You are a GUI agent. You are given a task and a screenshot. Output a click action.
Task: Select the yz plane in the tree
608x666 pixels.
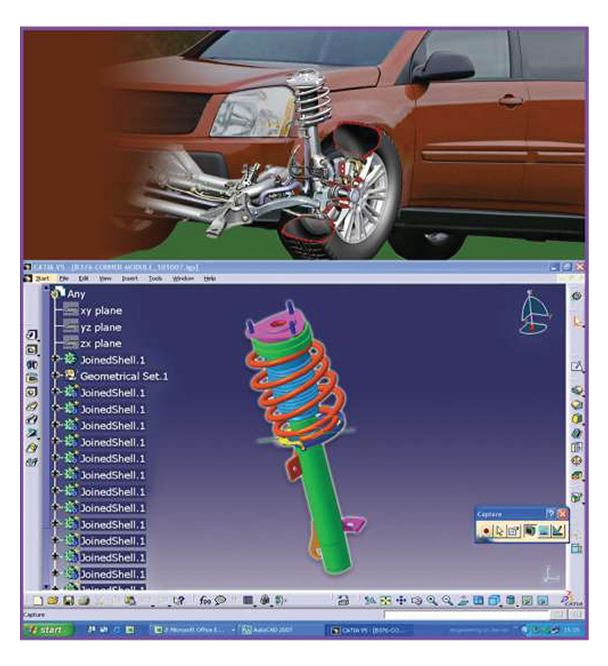pyautogui.click(x=101, y=327)
